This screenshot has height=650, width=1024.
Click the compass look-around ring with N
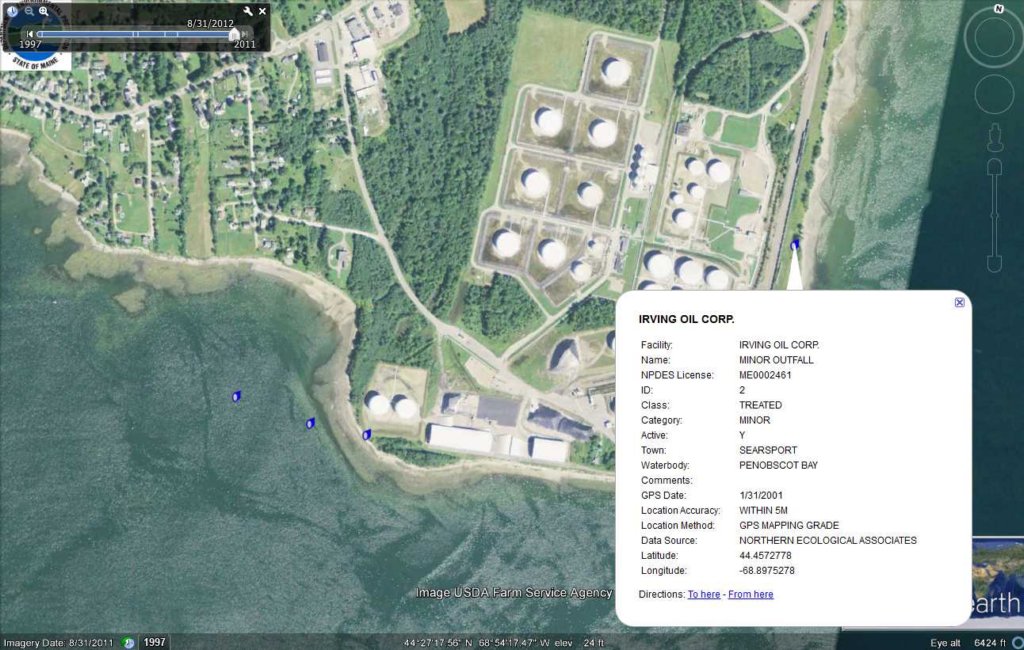[994, 36]
